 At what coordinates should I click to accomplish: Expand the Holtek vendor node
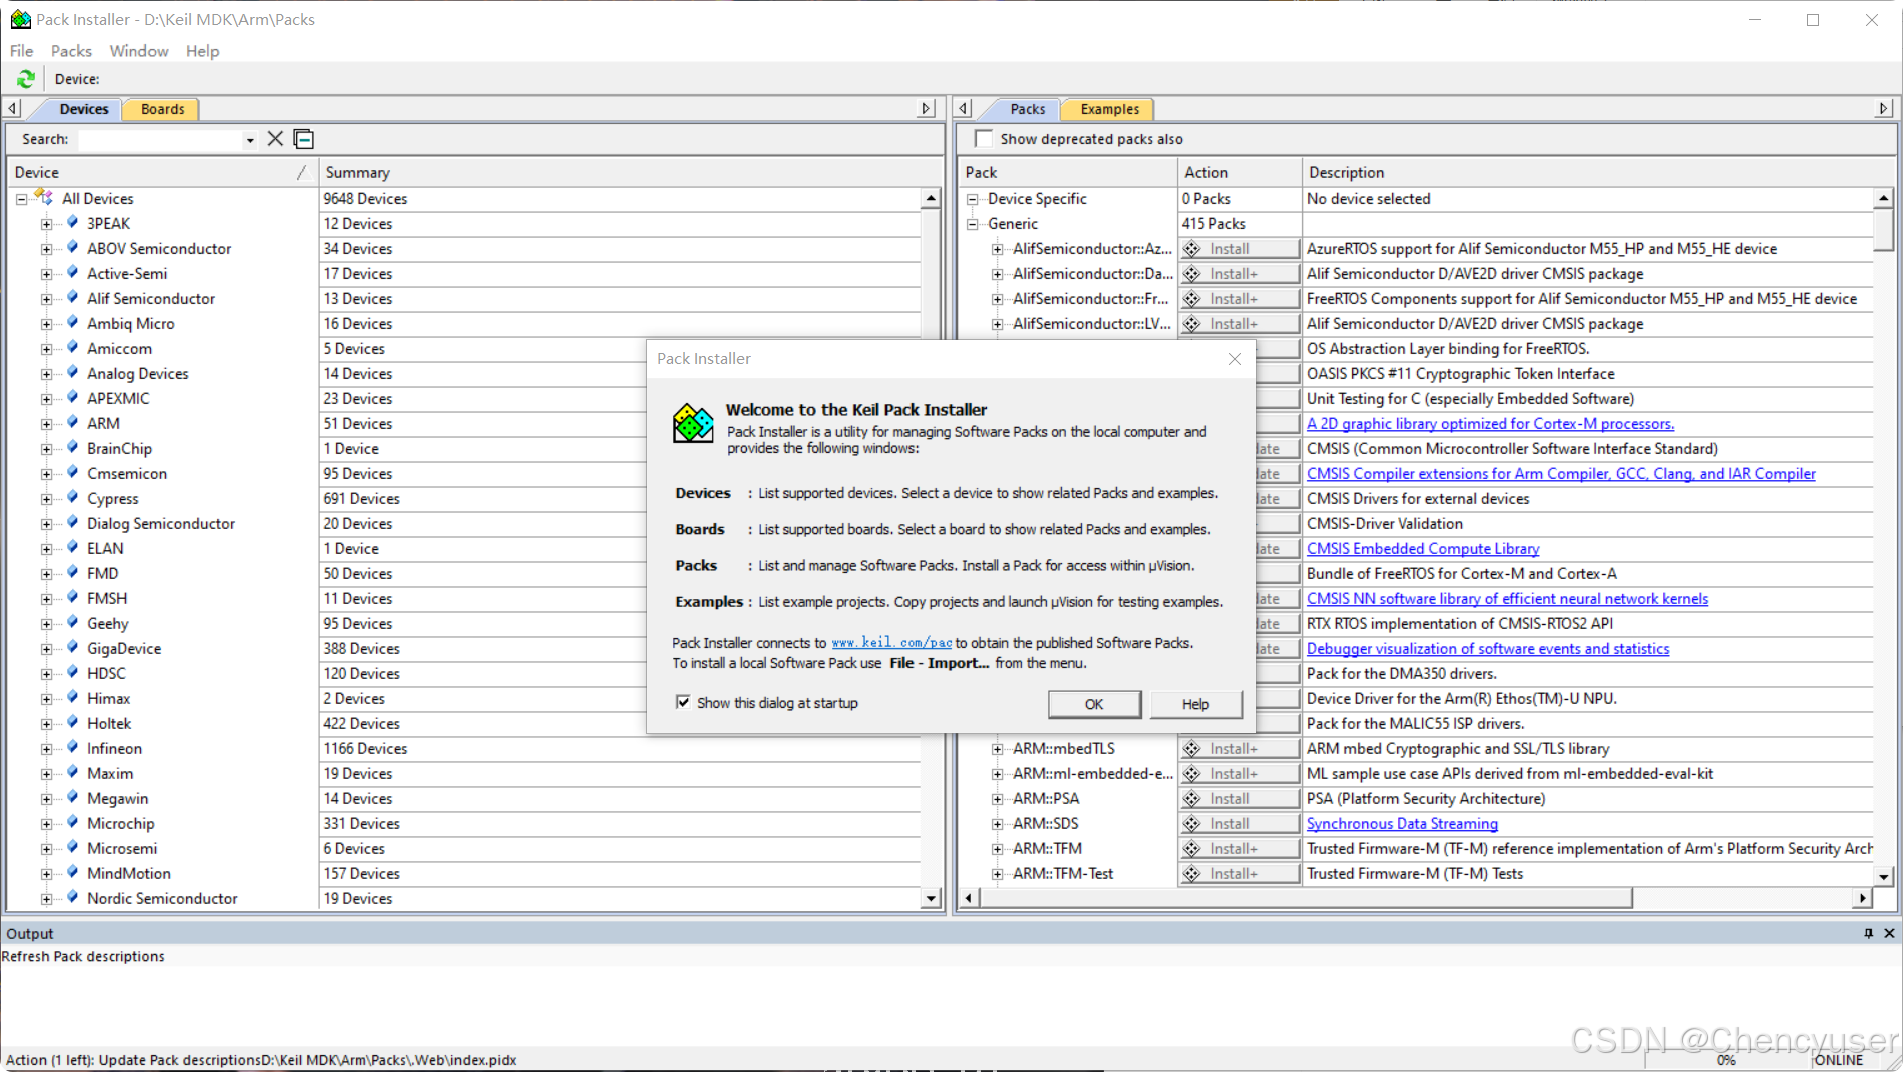tap(46, 724)
